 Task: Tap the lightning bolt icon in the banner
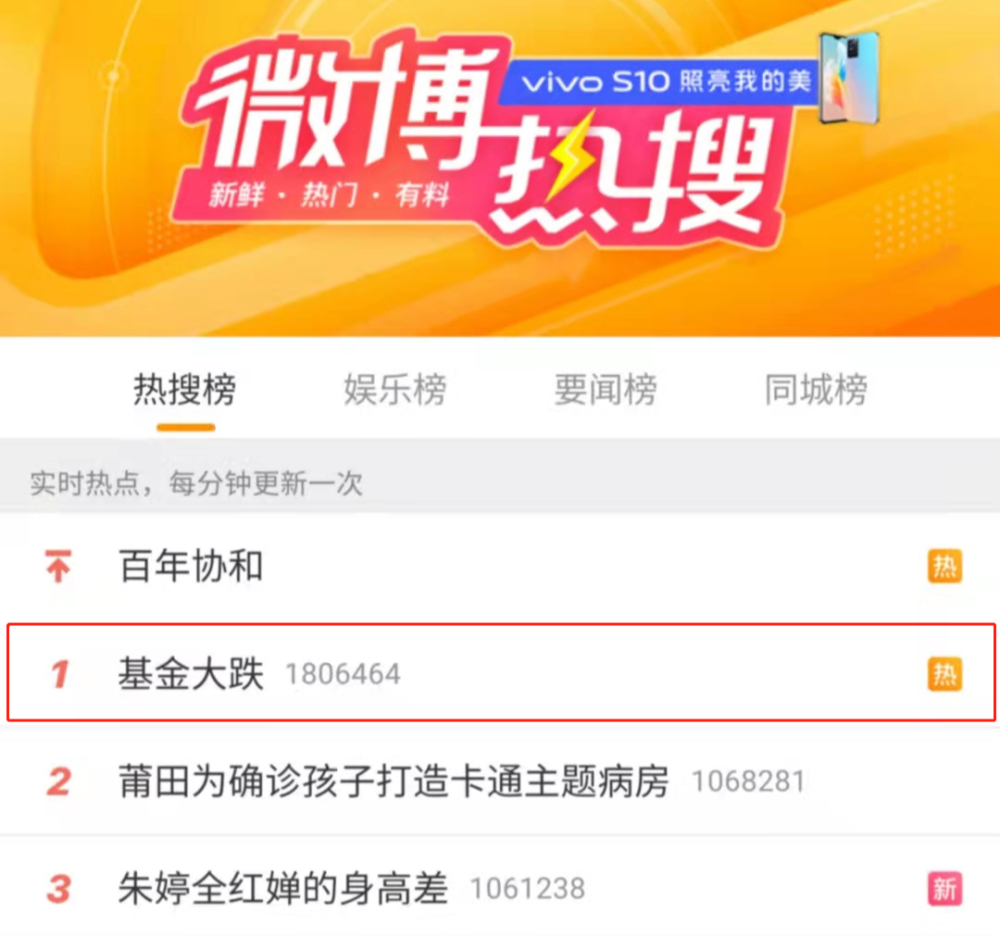(x=572, y=154)
